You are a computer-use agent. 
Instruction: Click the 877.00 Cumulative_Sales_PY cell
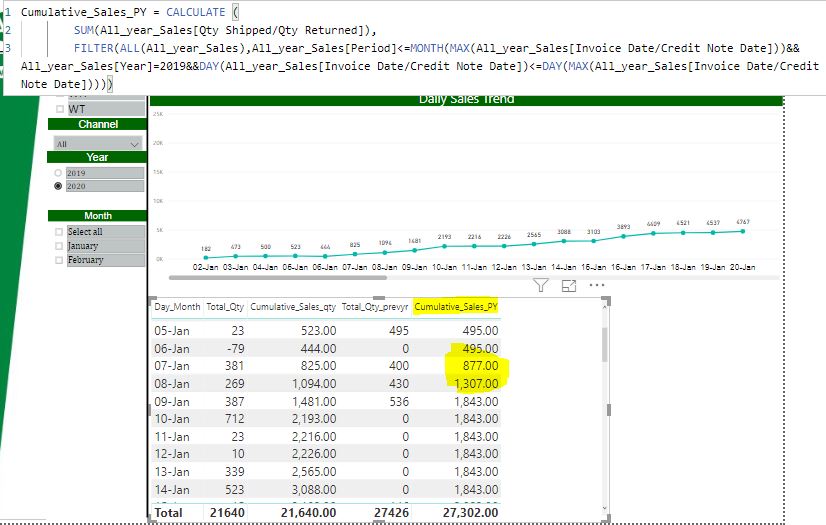click(480, 365)
